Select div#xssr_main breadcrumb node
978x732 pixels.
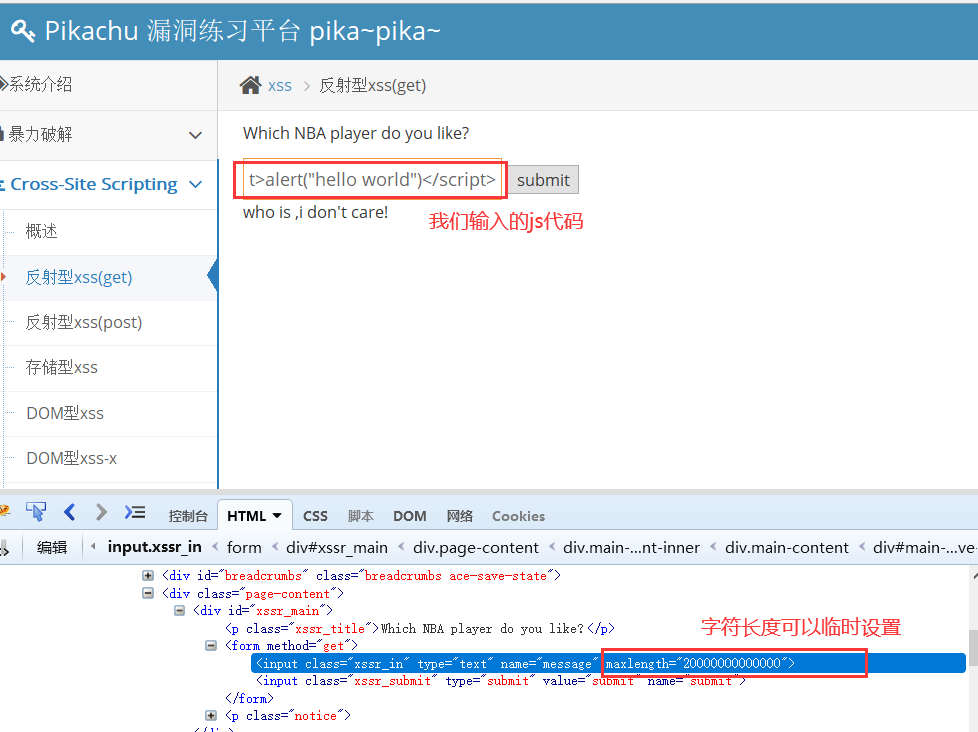pos(337,547)
